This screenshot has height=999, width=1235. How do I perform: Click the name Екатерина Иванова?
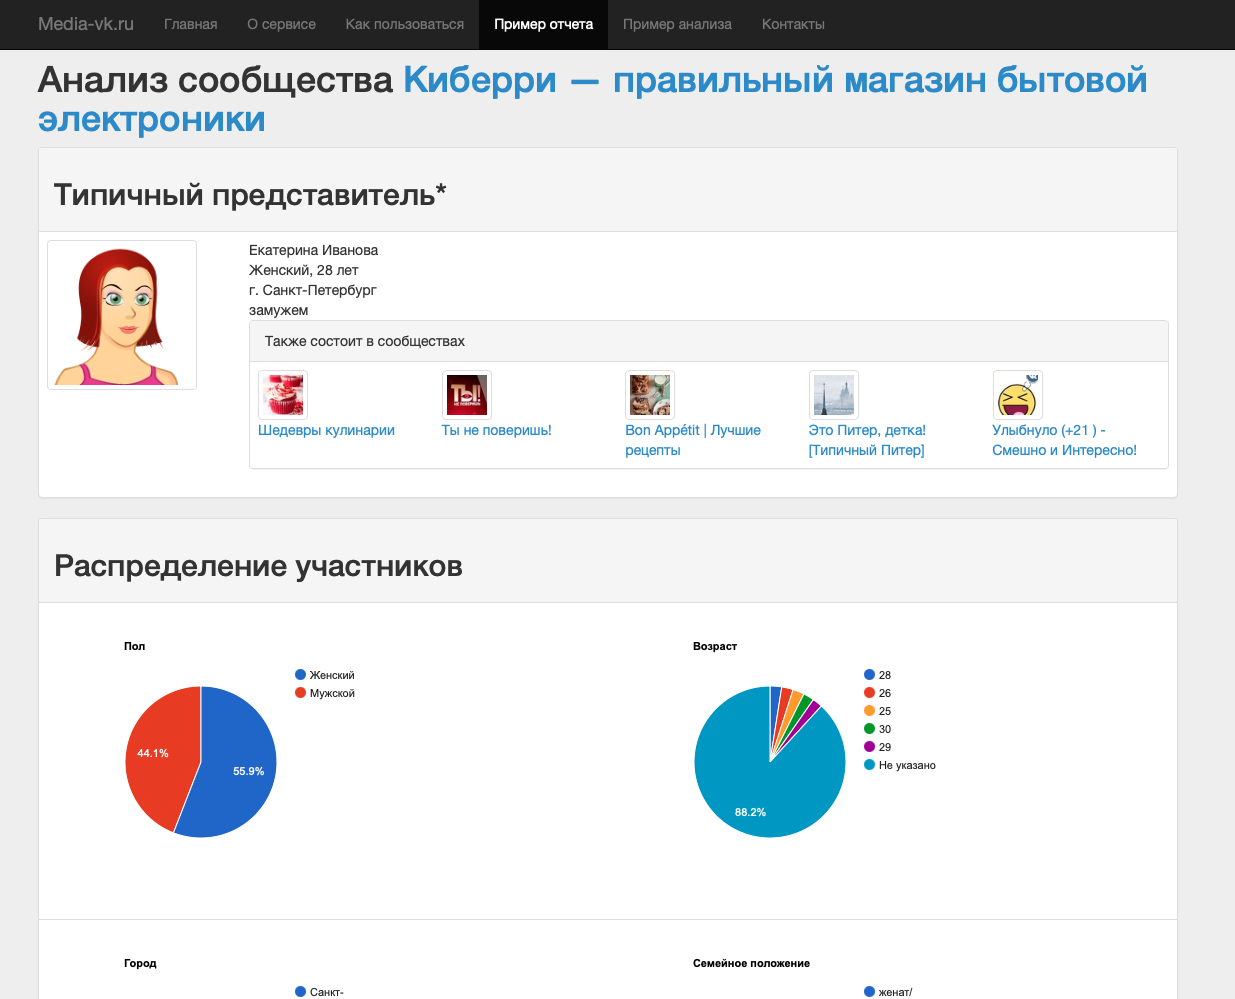click(x=313, y=250)
